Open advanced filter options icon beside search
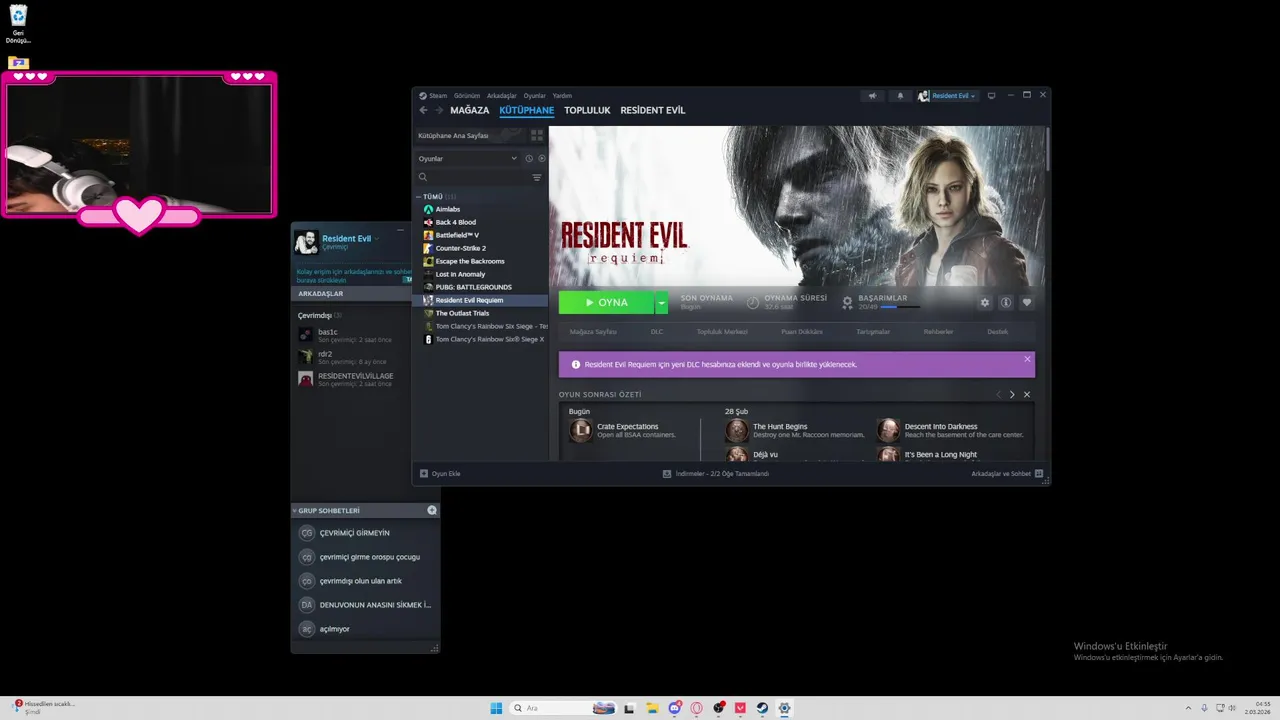Viewport: 1280px width, 720px height. 537,177
